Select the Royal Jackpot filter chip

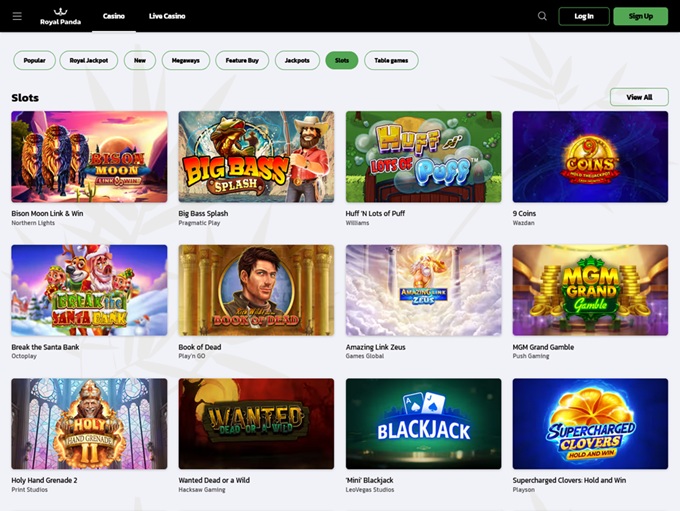click(x=89, y=60)
